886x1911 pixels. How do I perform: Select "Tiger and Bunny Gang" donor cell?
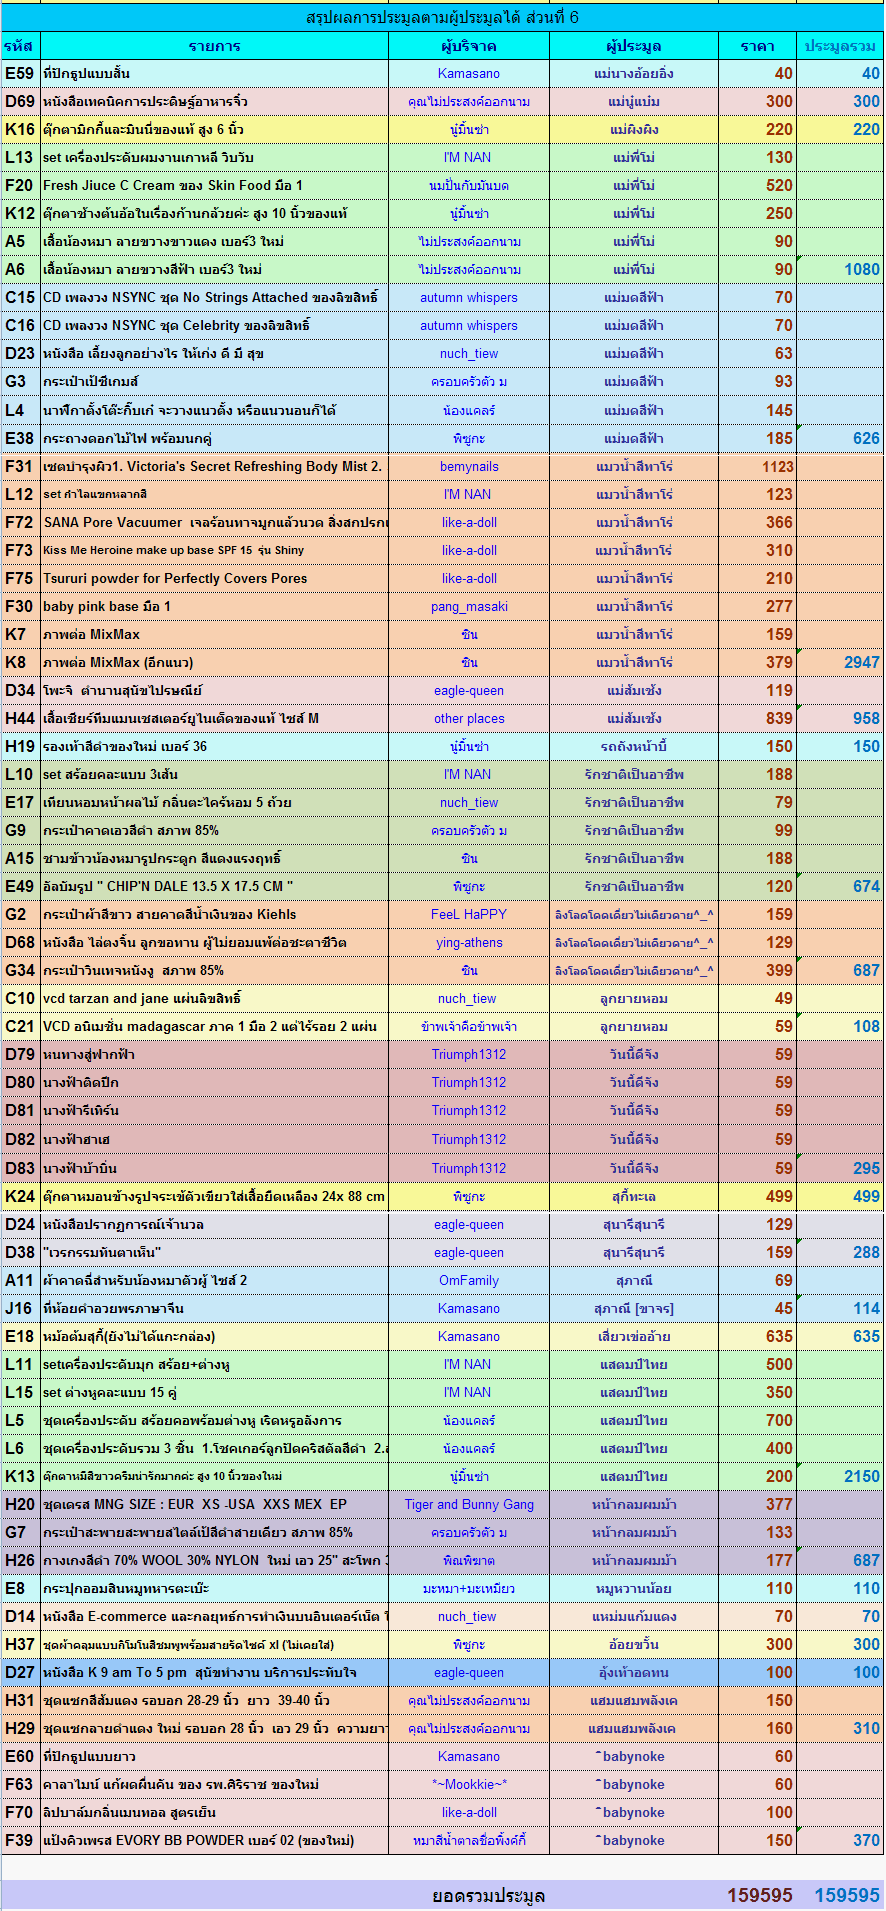click(469, 1504)
